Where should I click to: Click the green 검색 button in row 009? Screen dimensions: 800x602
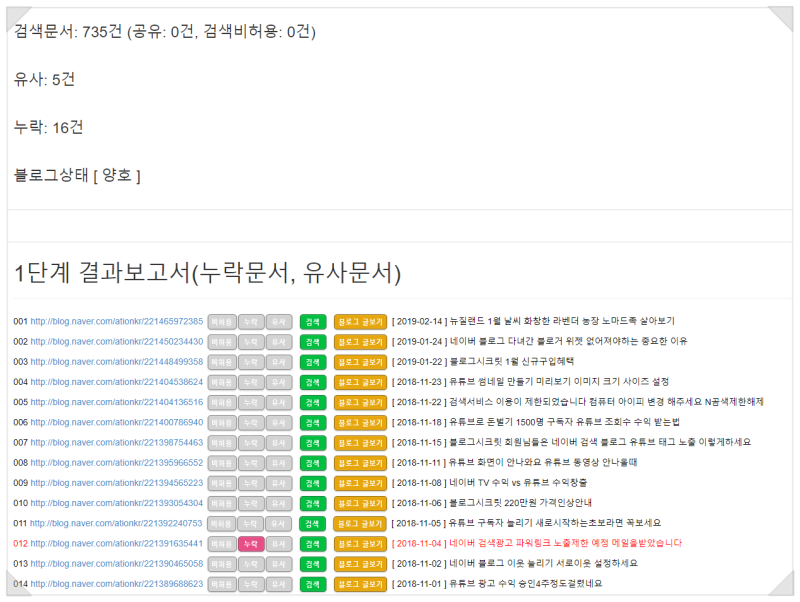point(313,483)
